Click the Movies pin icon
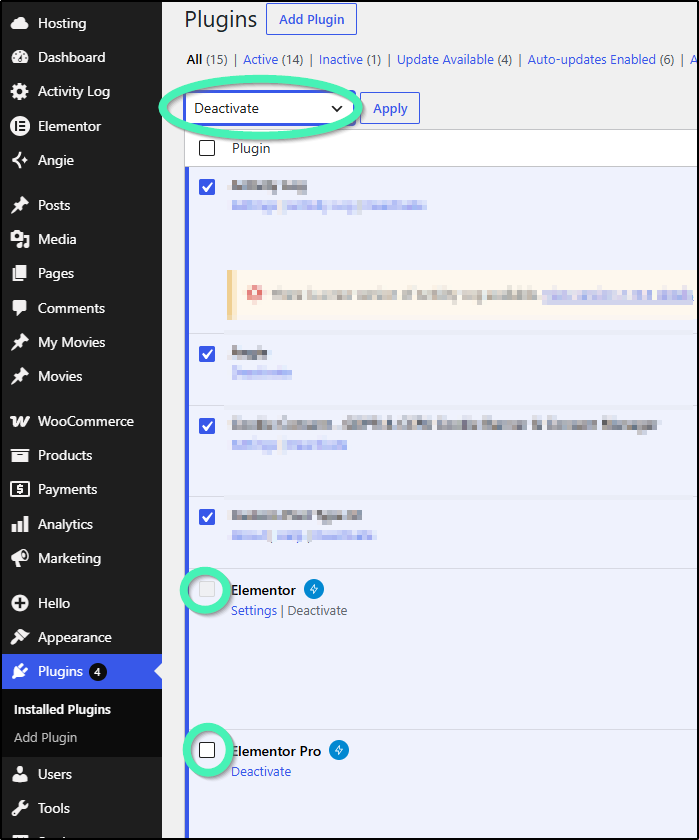The width and height of the screenshot is (699, 840). coord(20,377)
